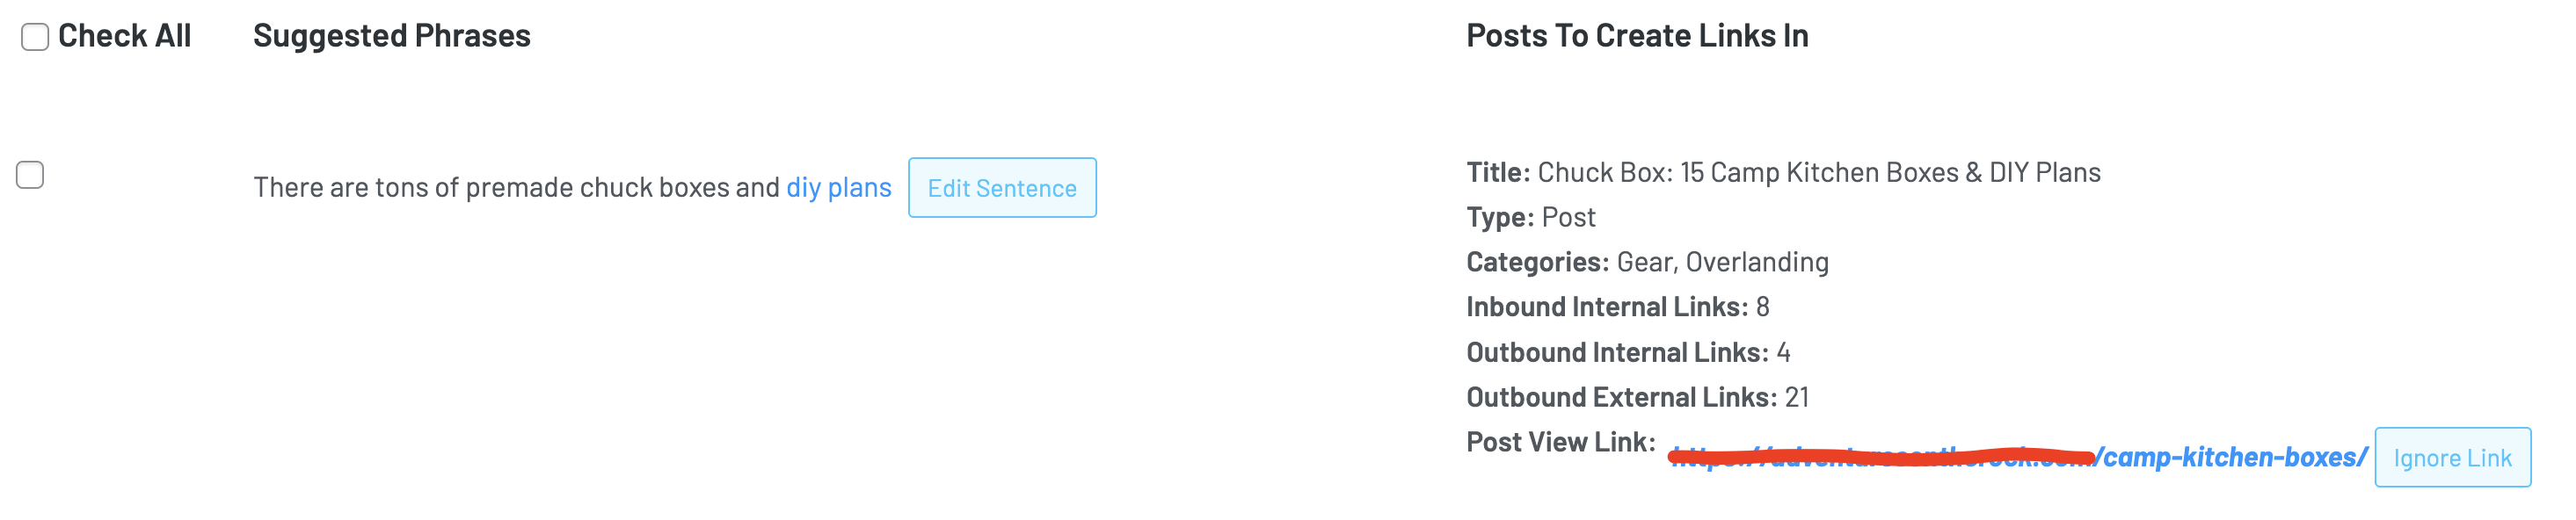Click the Outbound External Links count of 21

(1796, 397)
